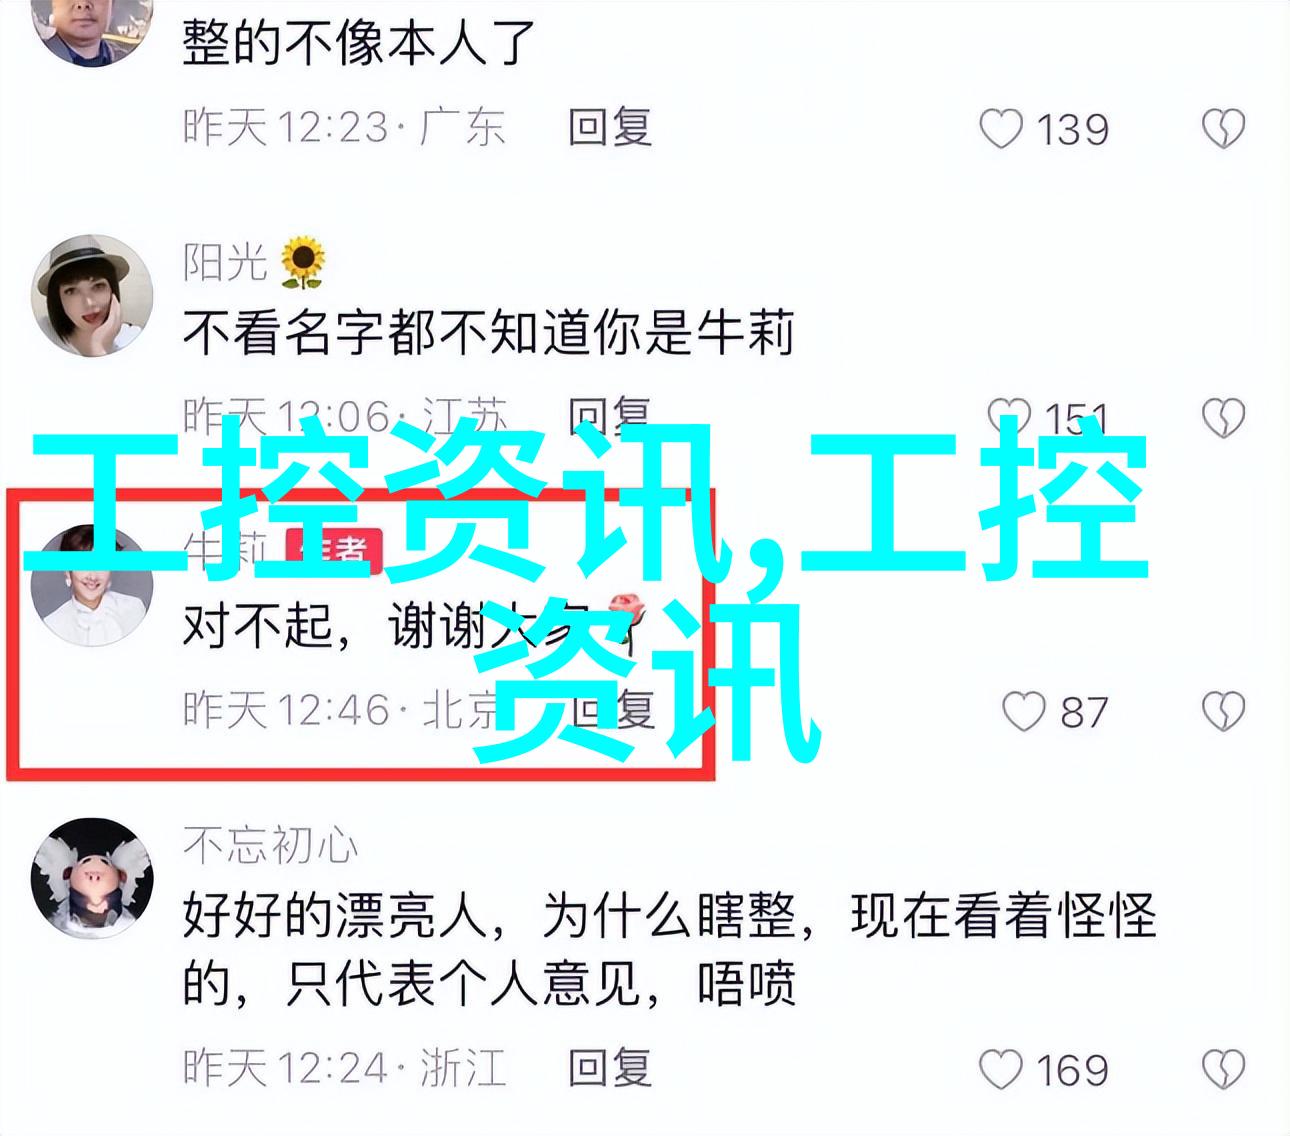The image size is (1290, 1136).
Task: Like the 对不起 comment with 87 likes
Action: pos(1023,712)
